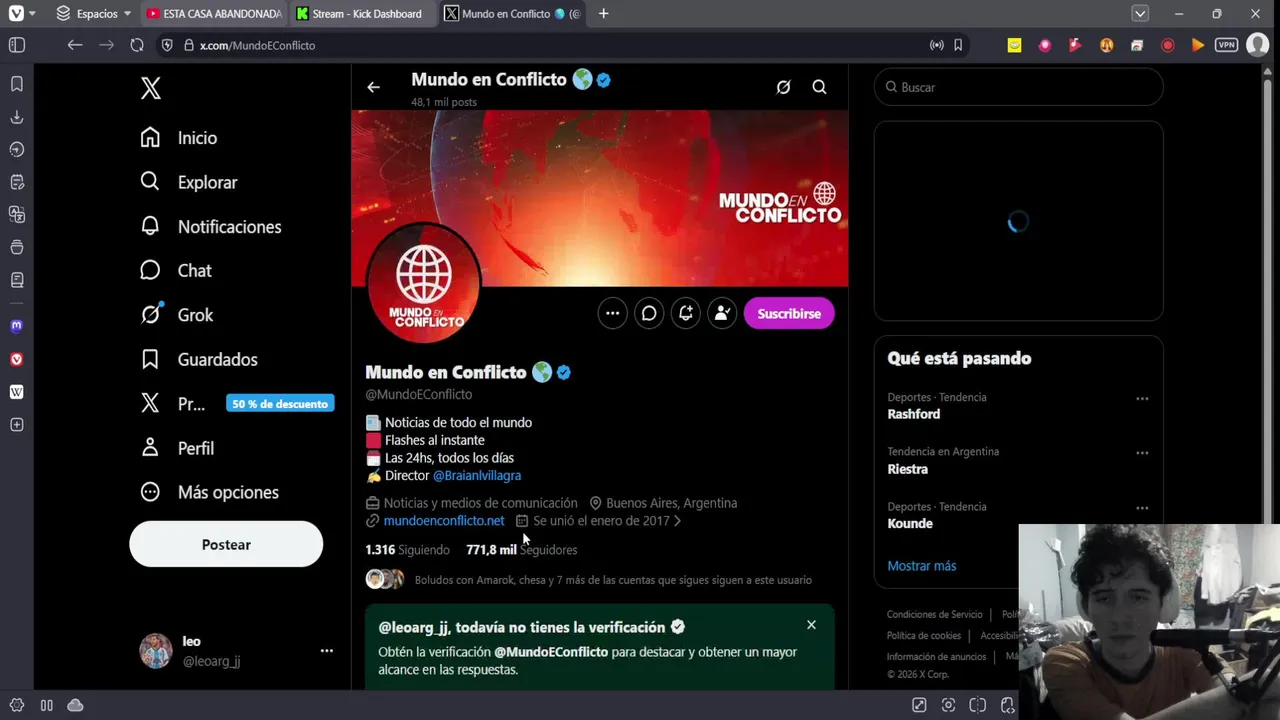Open Guardados in X navigation

coord(199,359)
